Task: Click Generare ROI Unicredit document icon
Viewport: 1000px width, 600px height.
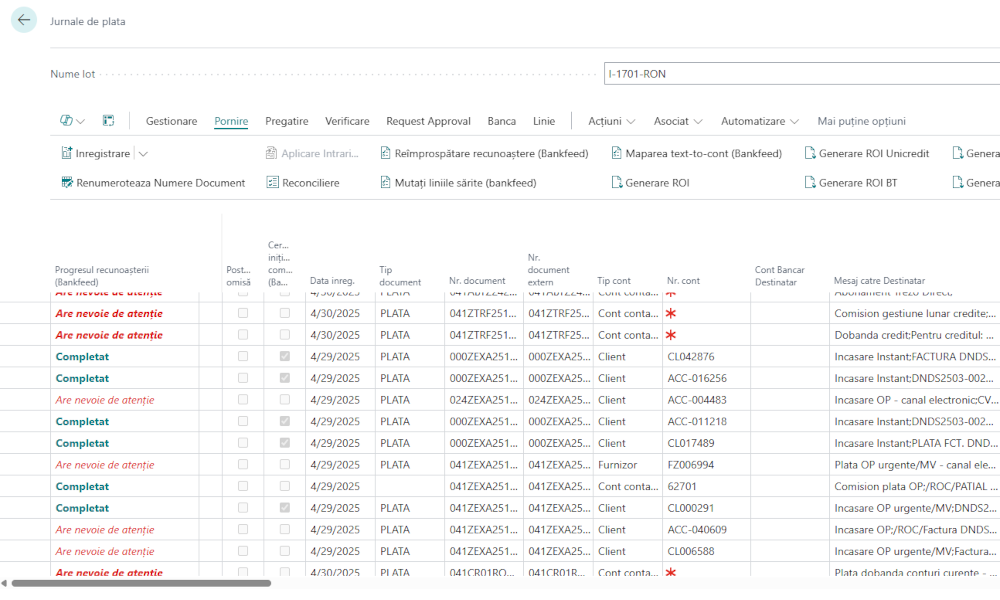Action: 810,153
